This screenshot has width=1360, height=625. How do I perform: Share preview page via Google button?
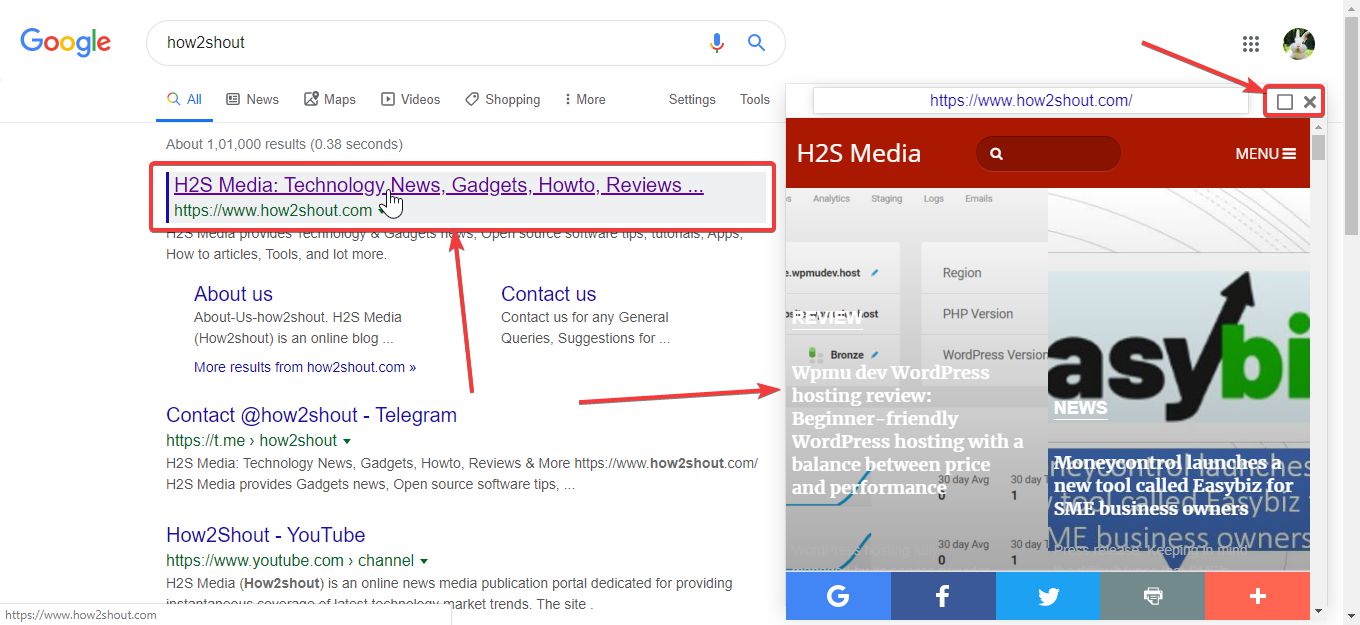[x=838, y=596]
